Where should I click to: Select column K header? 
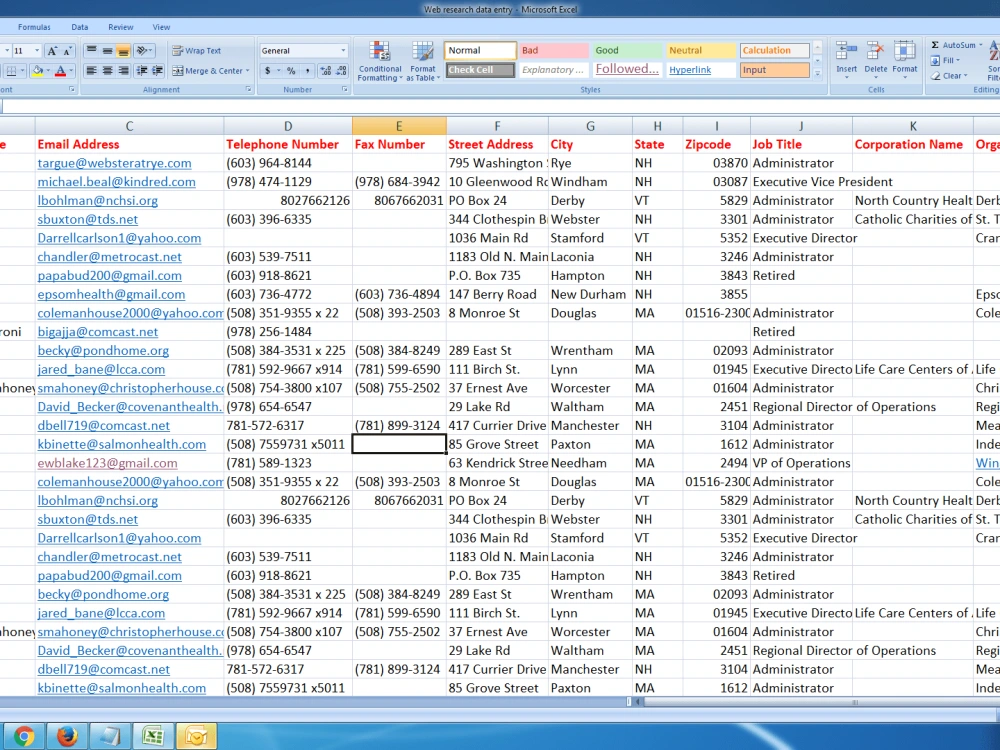pyautogui.click(x=913, y=126)
